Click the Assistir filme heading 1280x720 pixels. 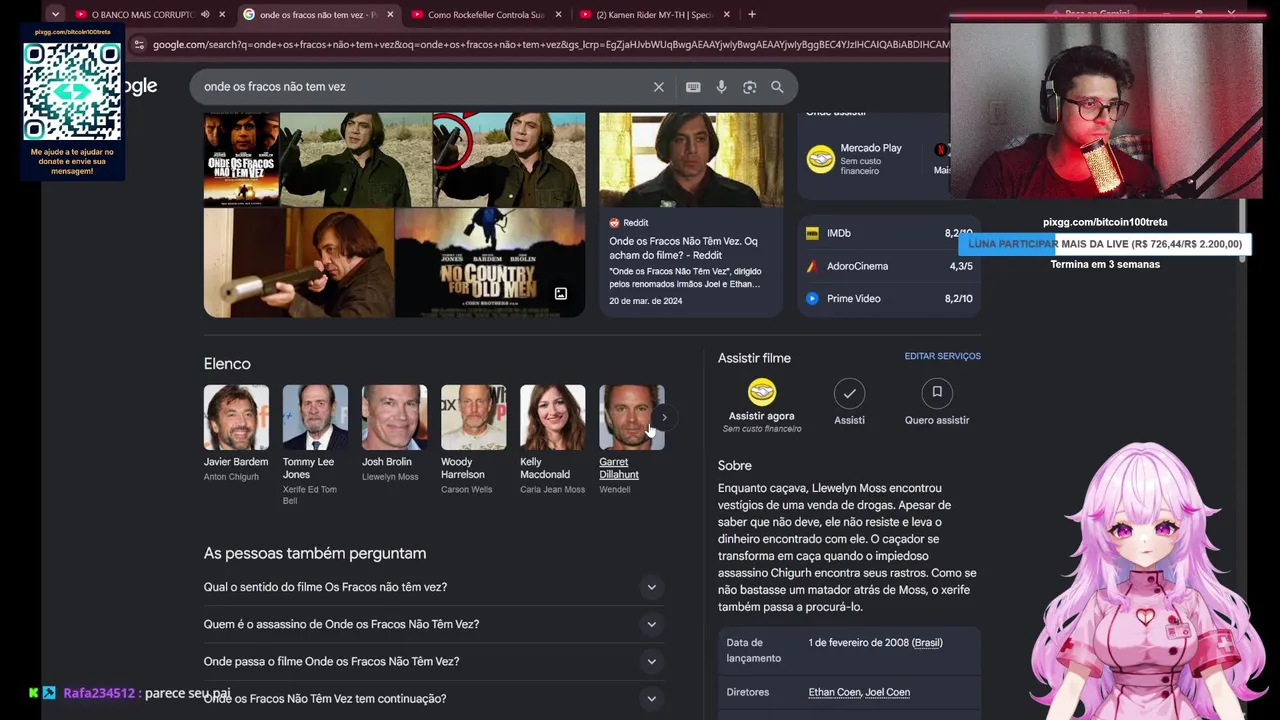[x=754, y=358]
